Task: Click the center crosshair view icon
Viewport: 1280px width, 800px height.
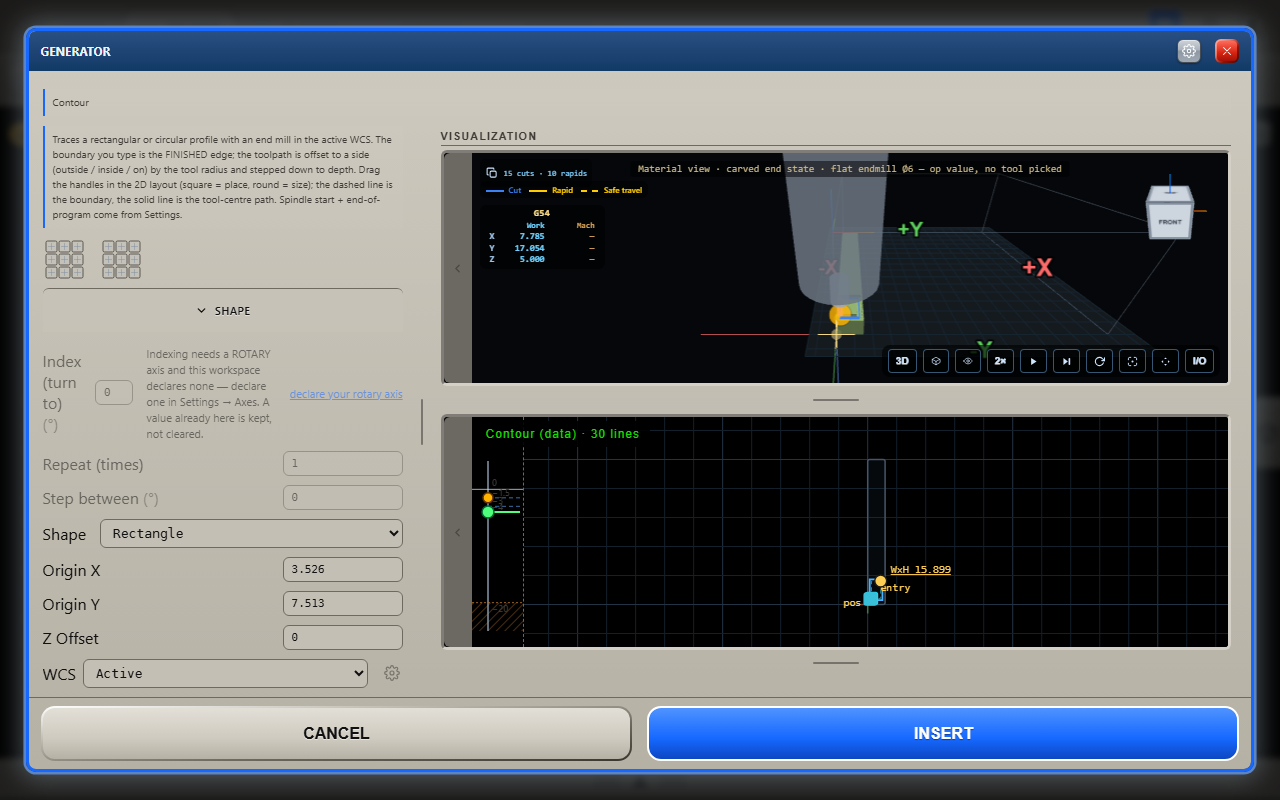Action: [1165, 361]
